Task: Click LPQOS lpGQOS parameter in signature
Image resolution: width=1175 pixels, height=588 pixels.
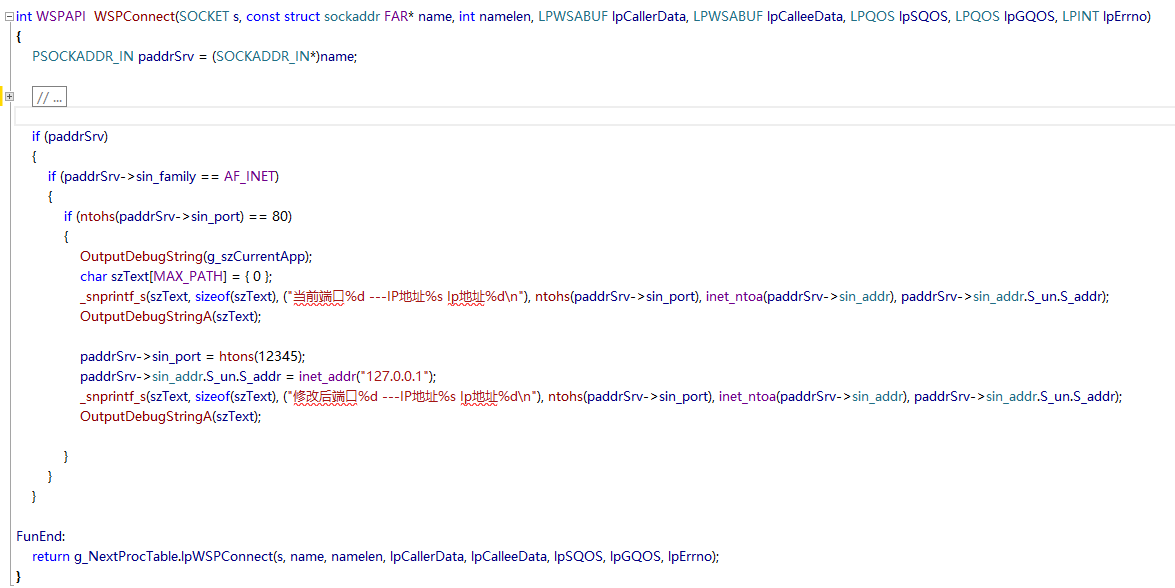Action: point(1004,16)
